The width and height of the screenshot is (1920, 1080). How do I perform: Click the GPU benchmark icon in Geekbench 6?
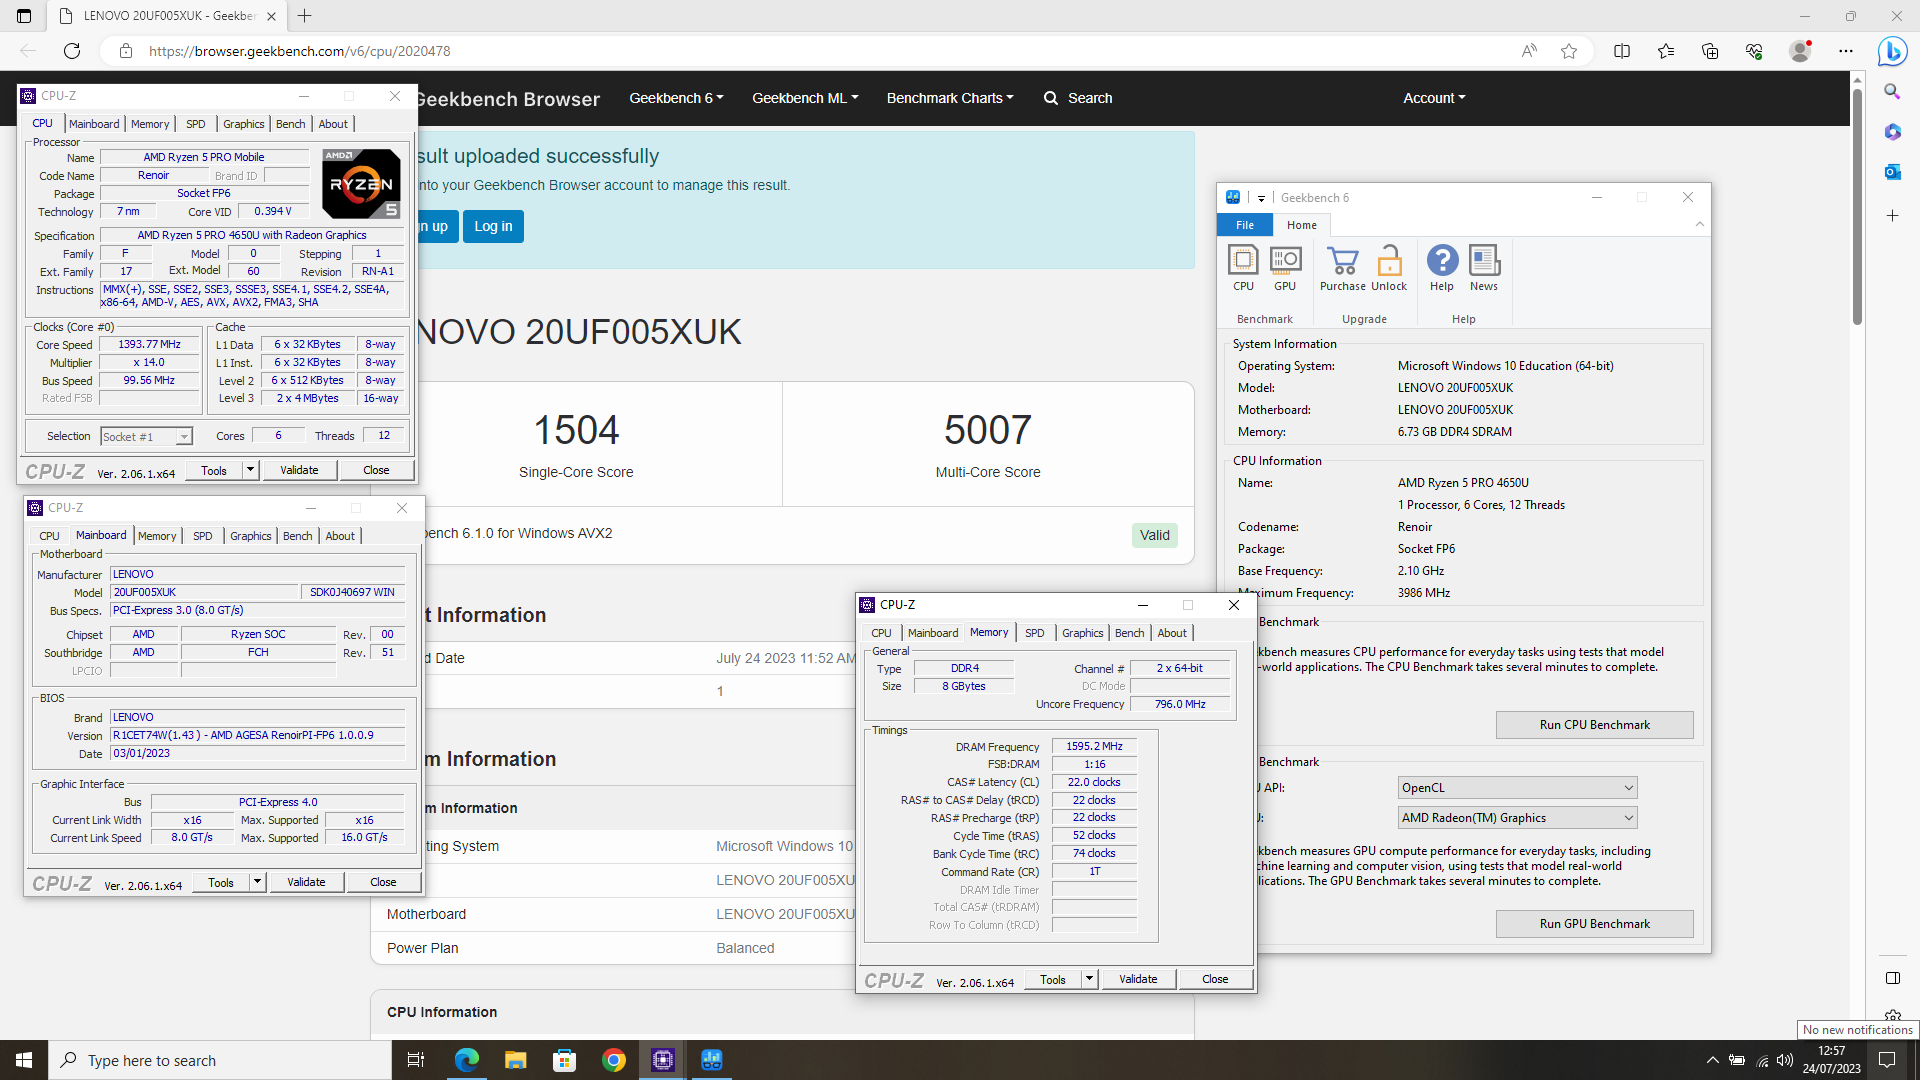1285,268
